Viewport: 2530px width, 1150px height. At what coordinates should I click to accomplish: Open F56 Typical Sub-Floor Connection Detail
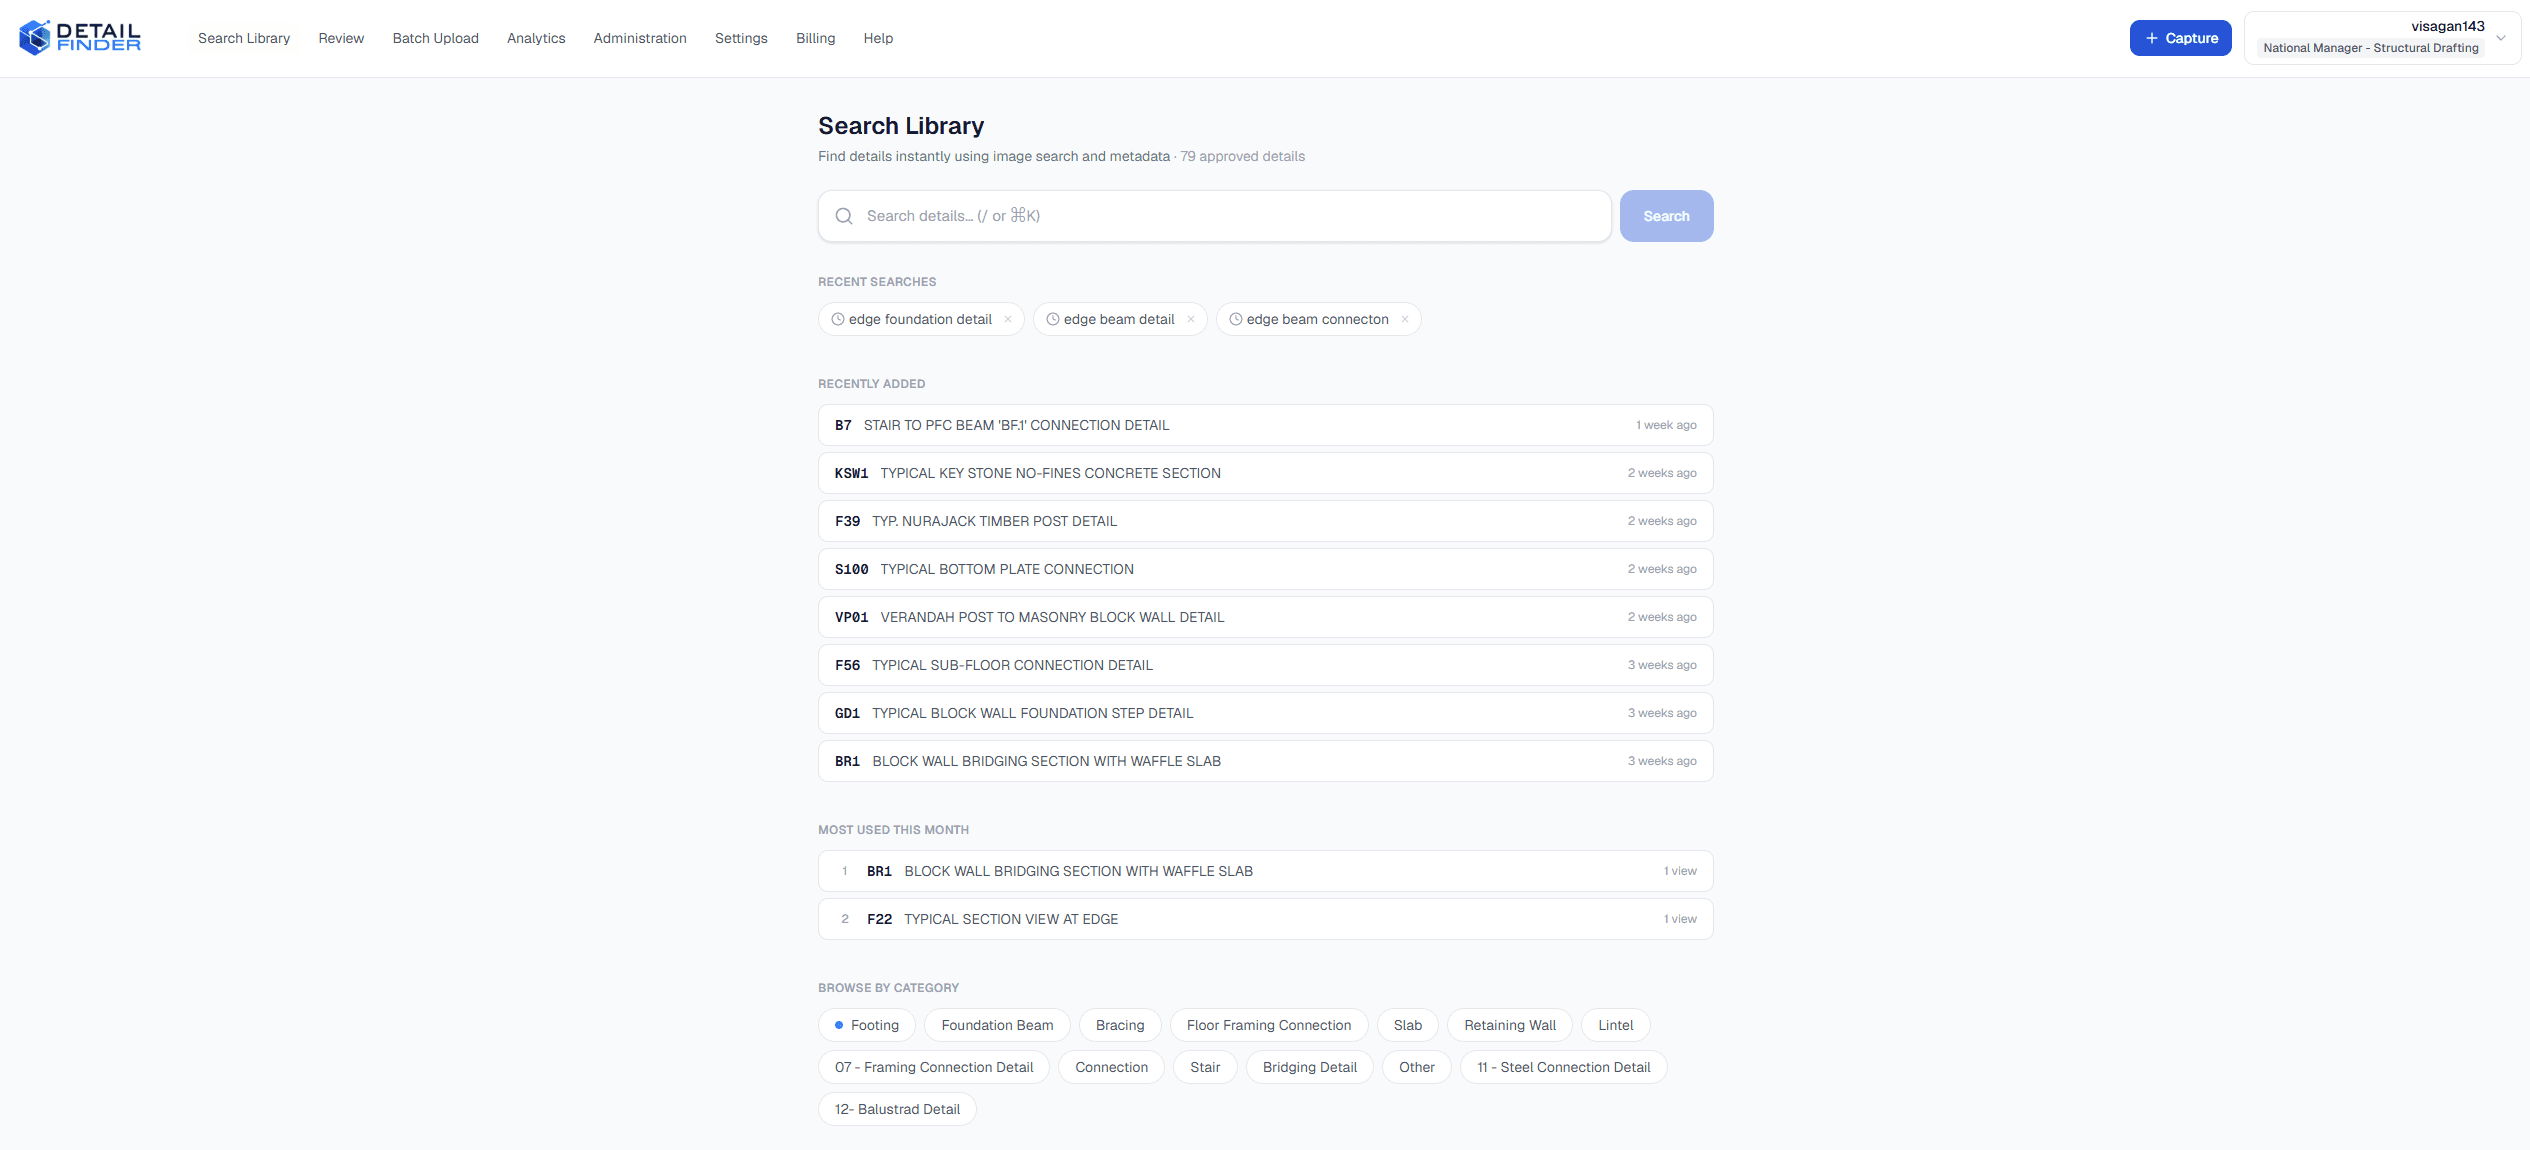(x=1265, y=665)
